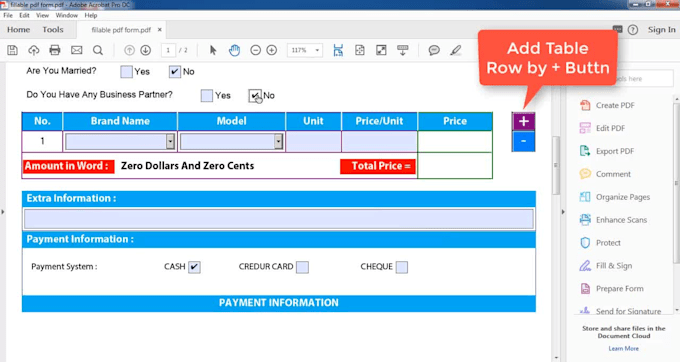Image resolution: width=680 pixels, height=362 pixels.
Task: Remove table row with blue minus button
Action: pos(523,141)
